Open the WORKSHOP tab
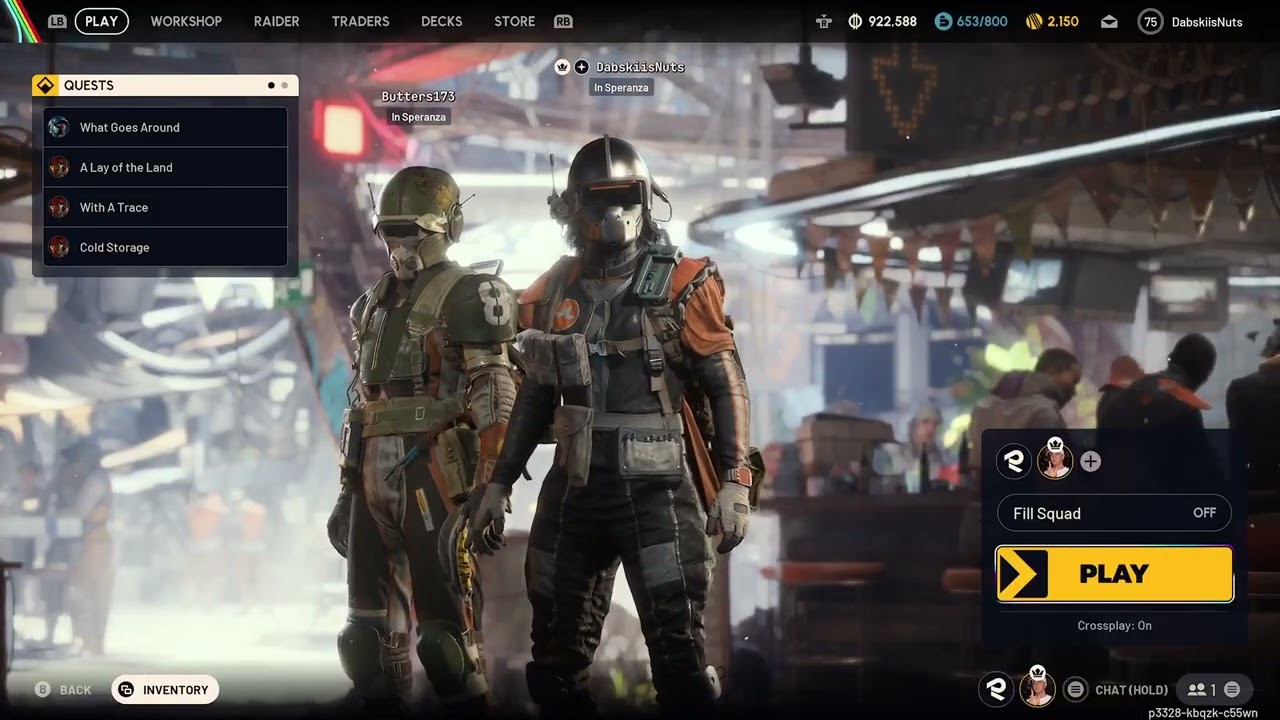This screenshot has height=720, width=1280. click(x=186, y=21)
